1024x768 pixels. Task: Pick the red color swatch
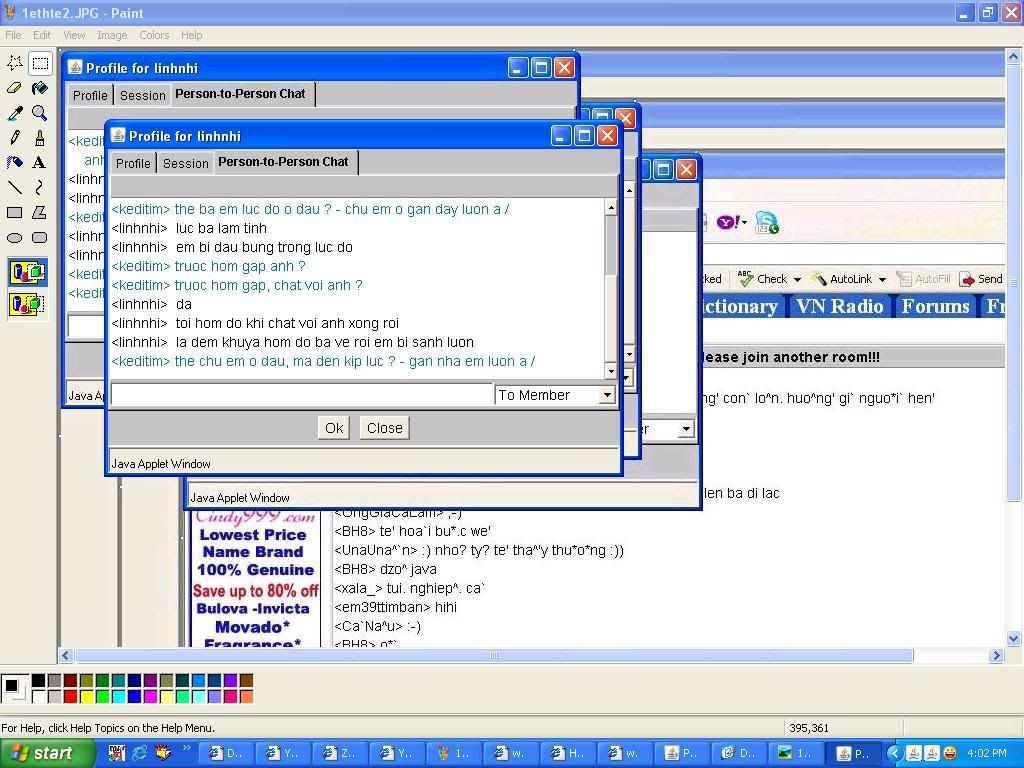(x=71, y=697)
